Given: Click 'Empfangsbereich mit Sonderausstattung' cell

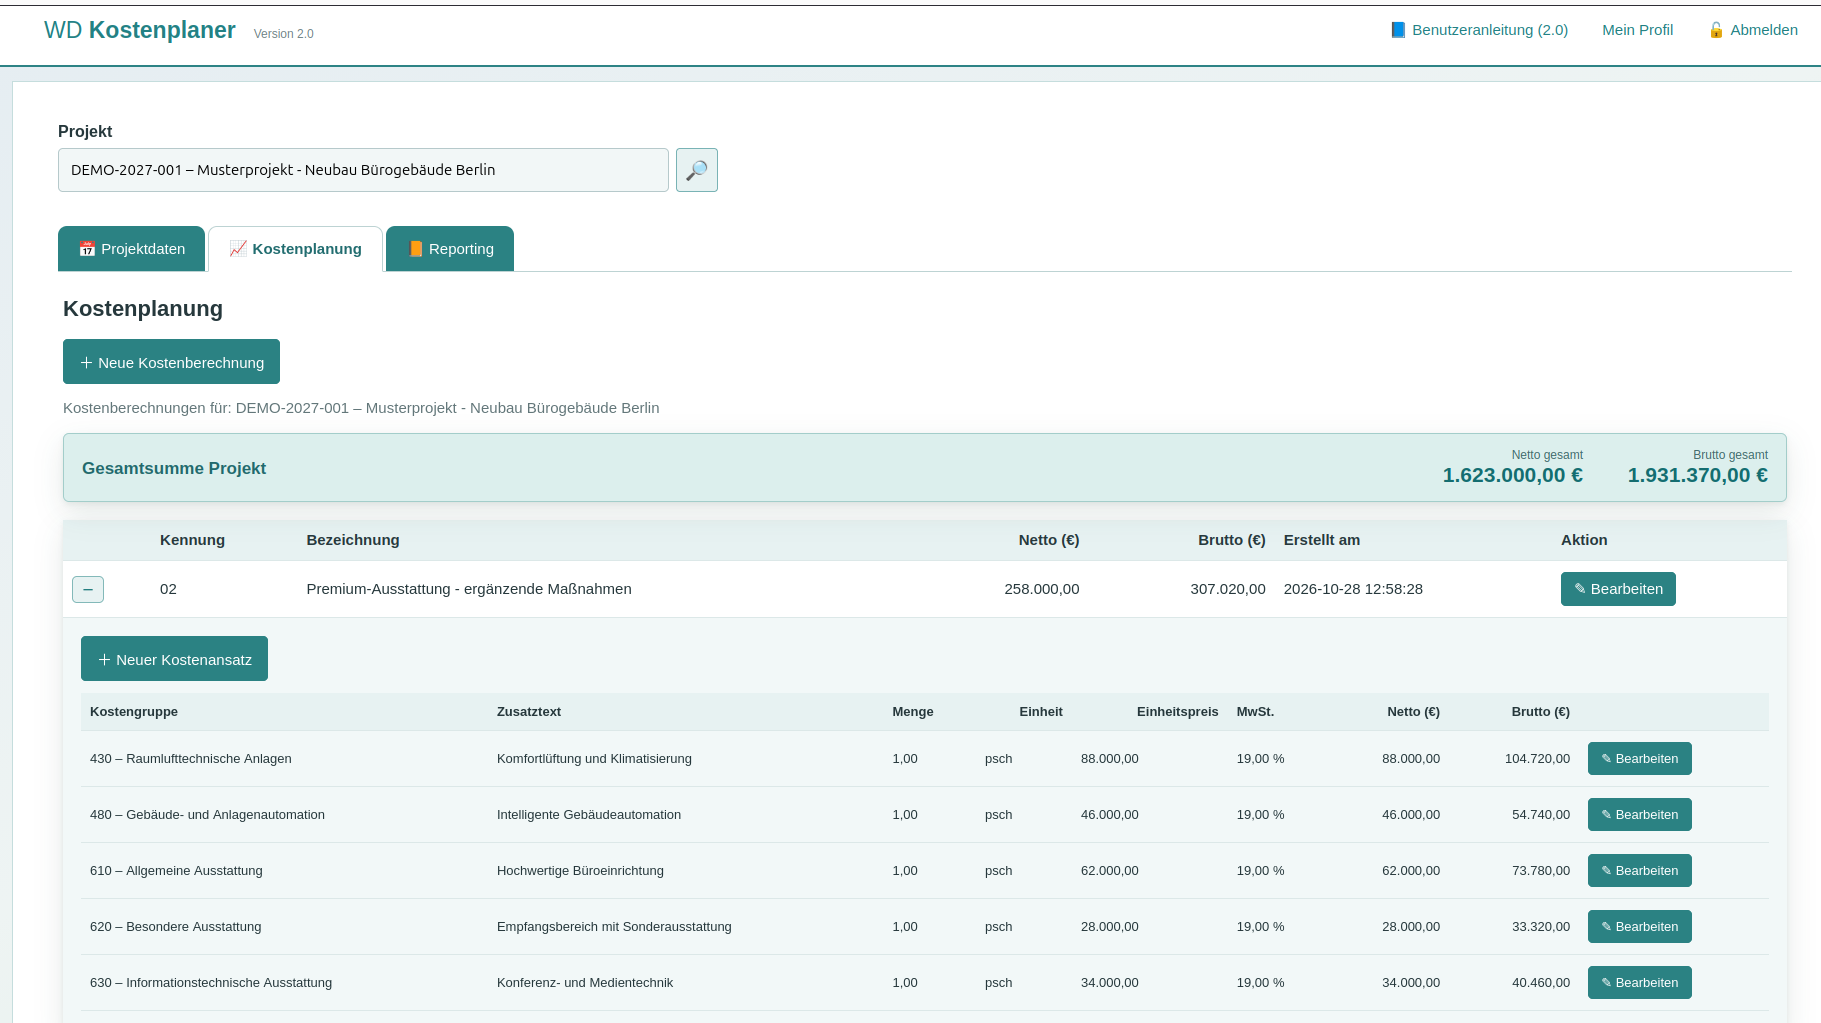Looking at the screenshot, I should tap(614, 927).
